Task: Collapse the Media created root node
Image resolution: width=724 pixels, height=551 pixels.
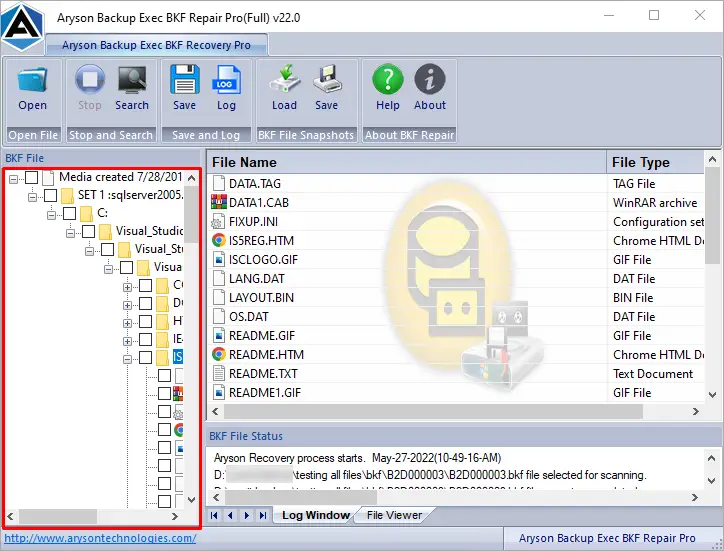Action: coord(13,179)
